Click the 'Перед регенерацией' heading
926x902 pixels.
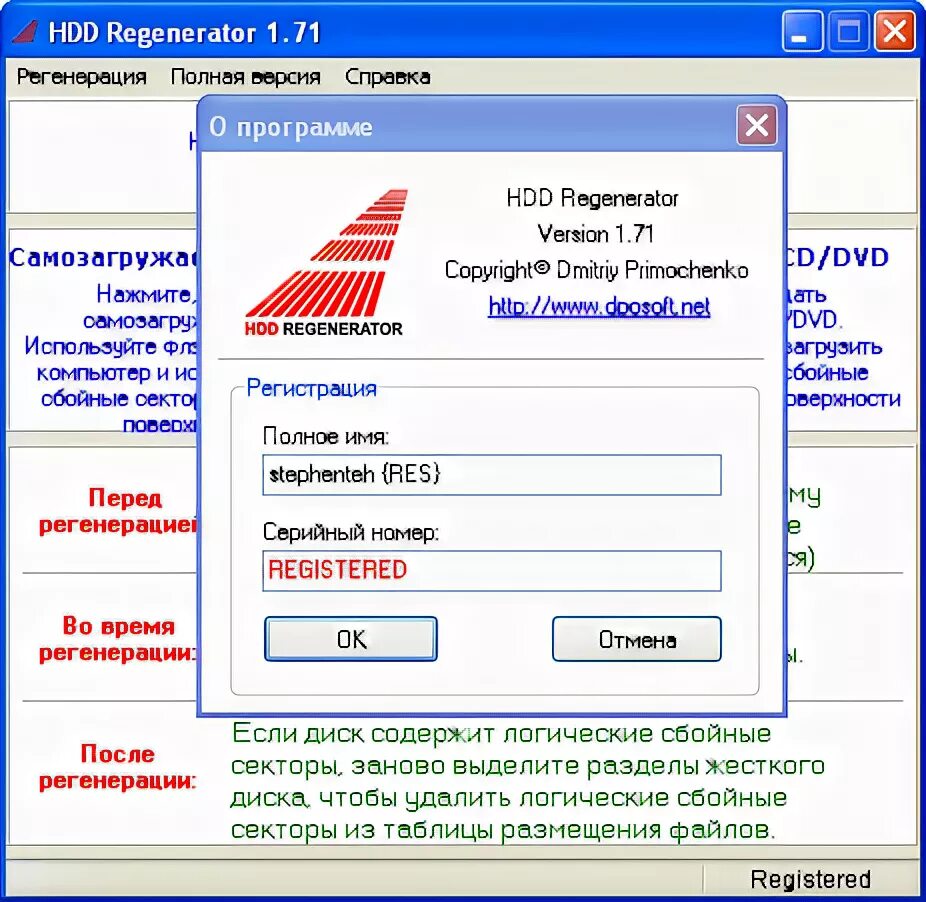118,511
